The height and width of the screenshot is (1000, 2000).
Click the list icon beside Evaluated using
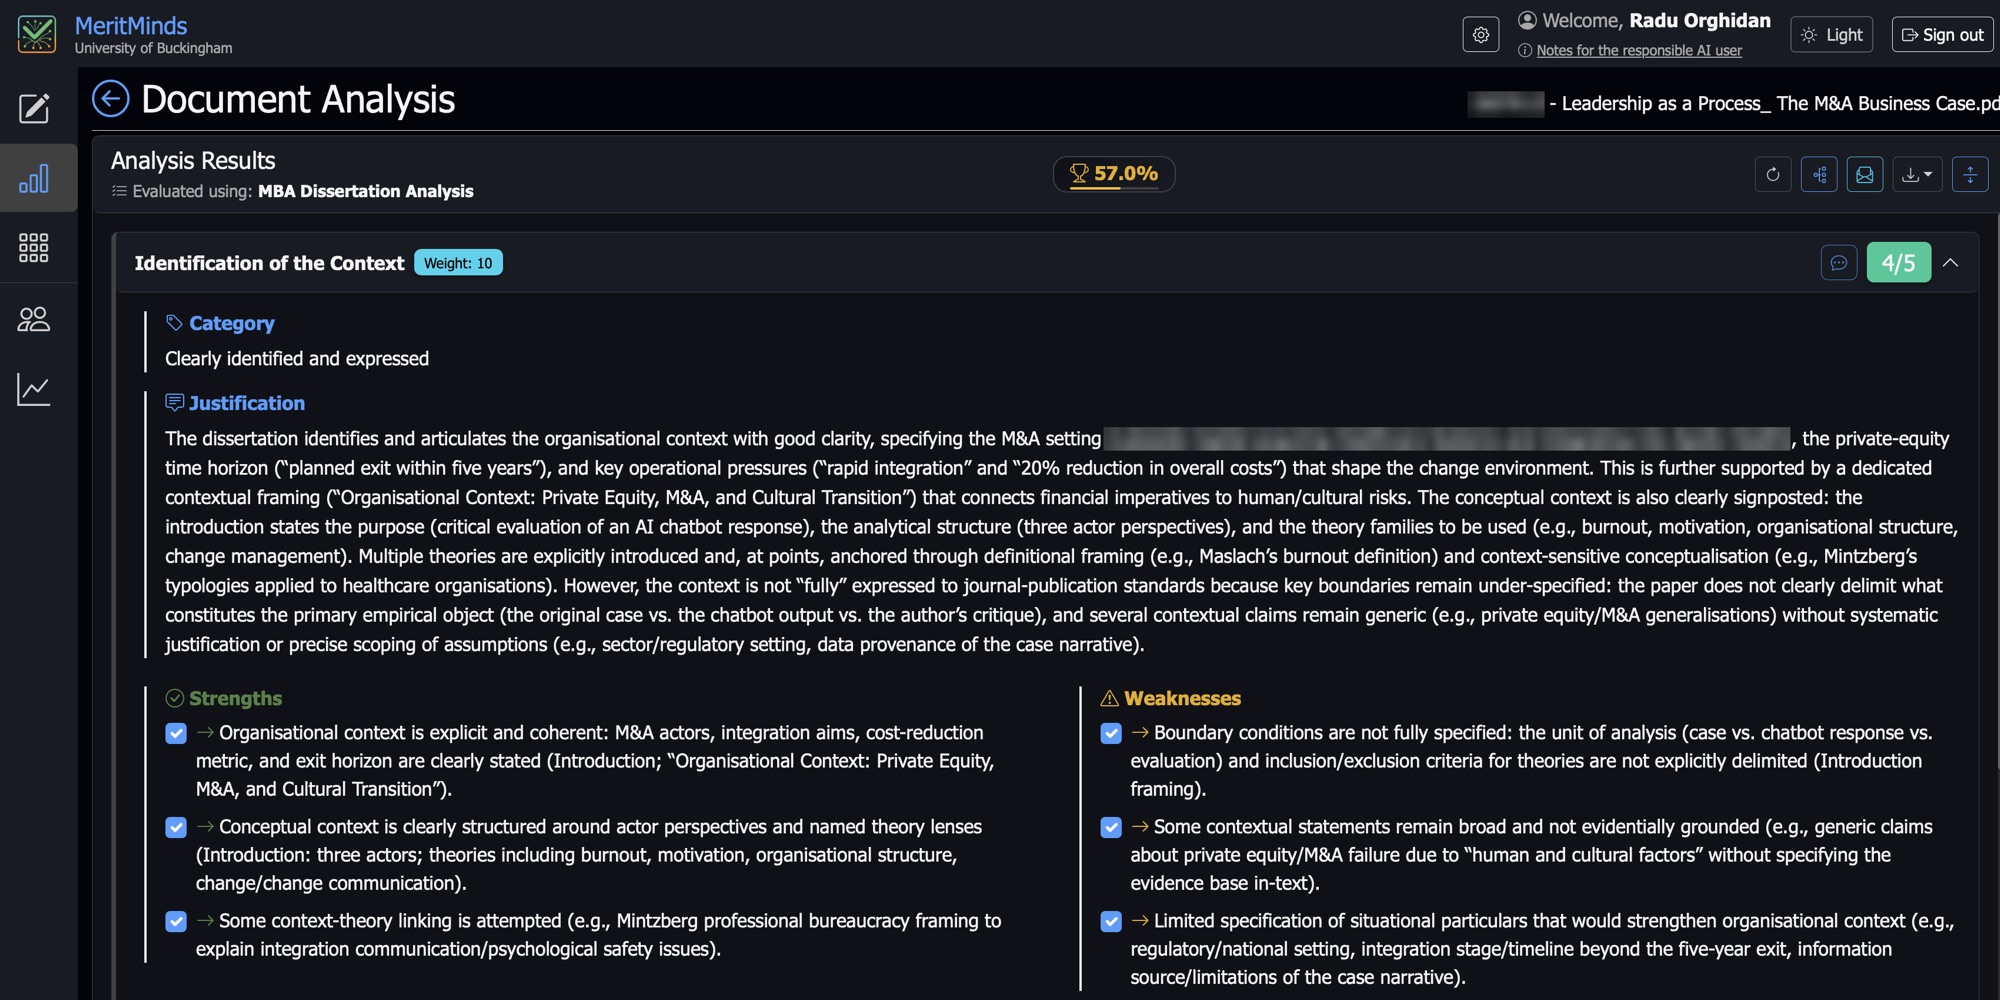coord(120,191)
